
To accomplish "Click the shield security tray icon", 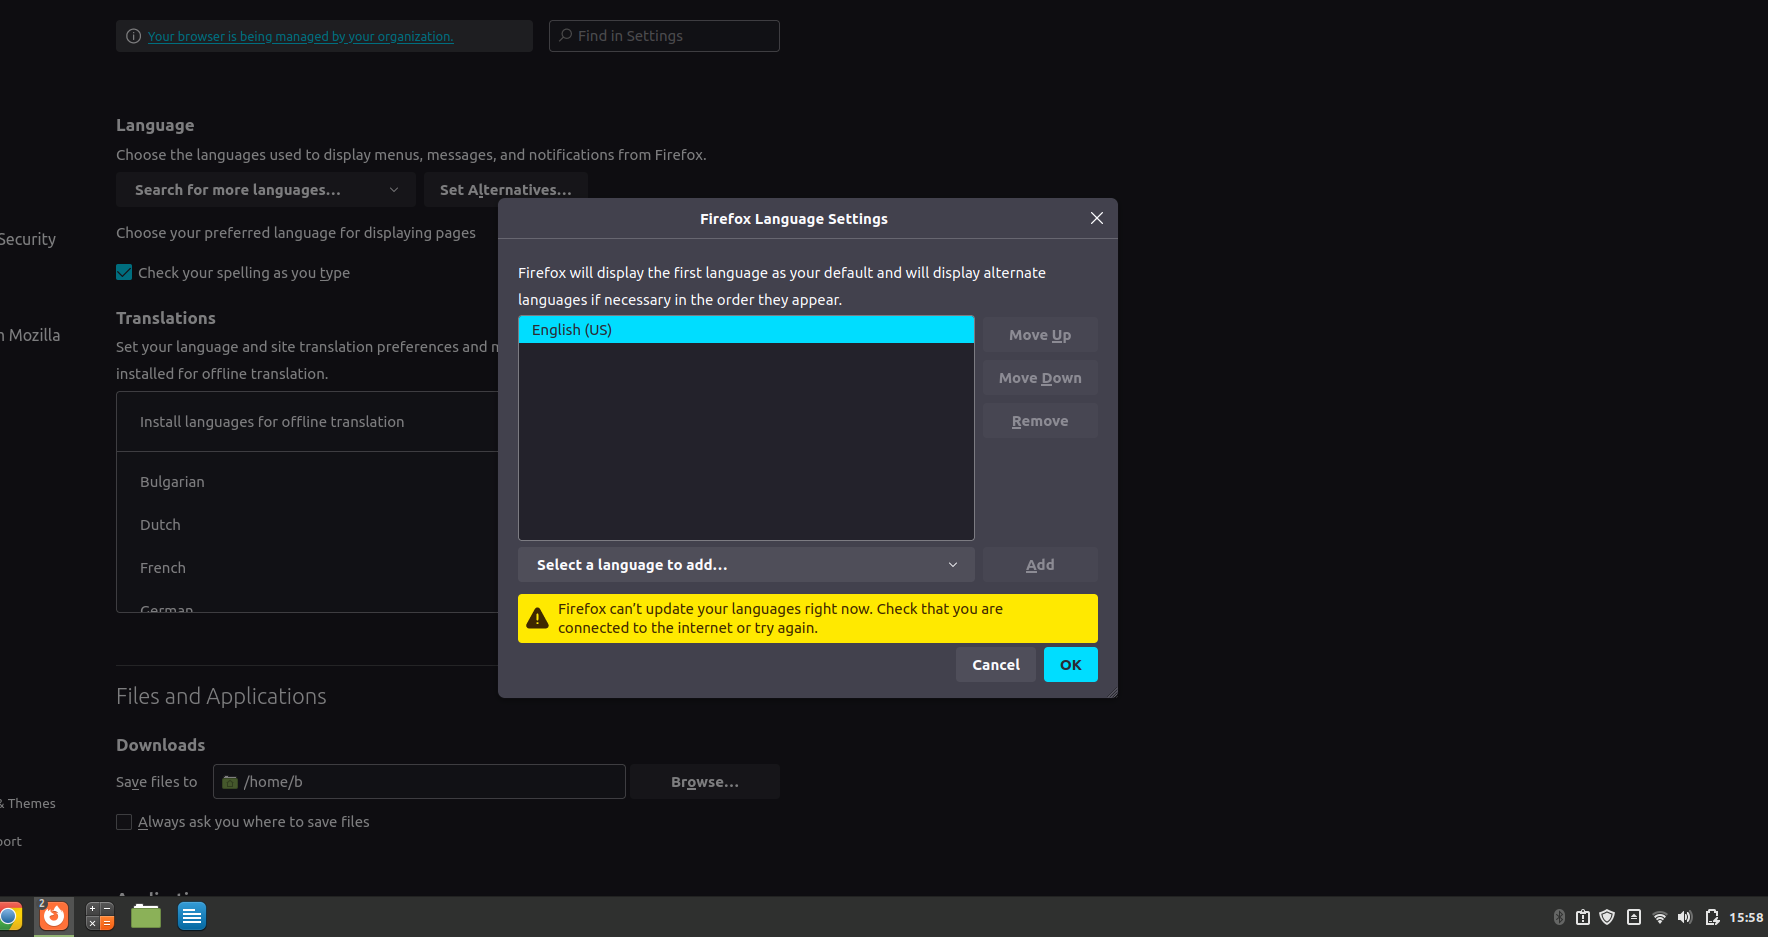I will click(1607, 917).
